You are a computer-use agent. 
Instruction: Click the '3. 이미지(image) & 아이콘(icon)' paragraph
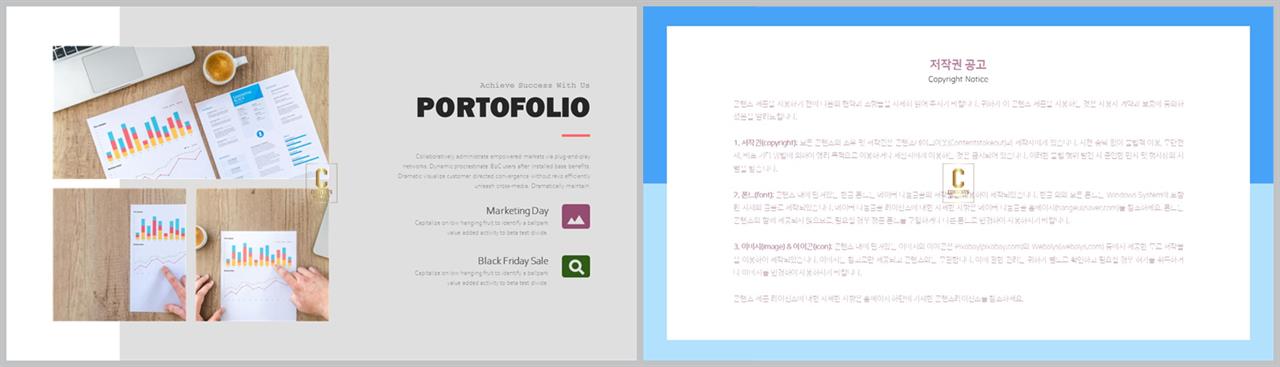point(958,259)
